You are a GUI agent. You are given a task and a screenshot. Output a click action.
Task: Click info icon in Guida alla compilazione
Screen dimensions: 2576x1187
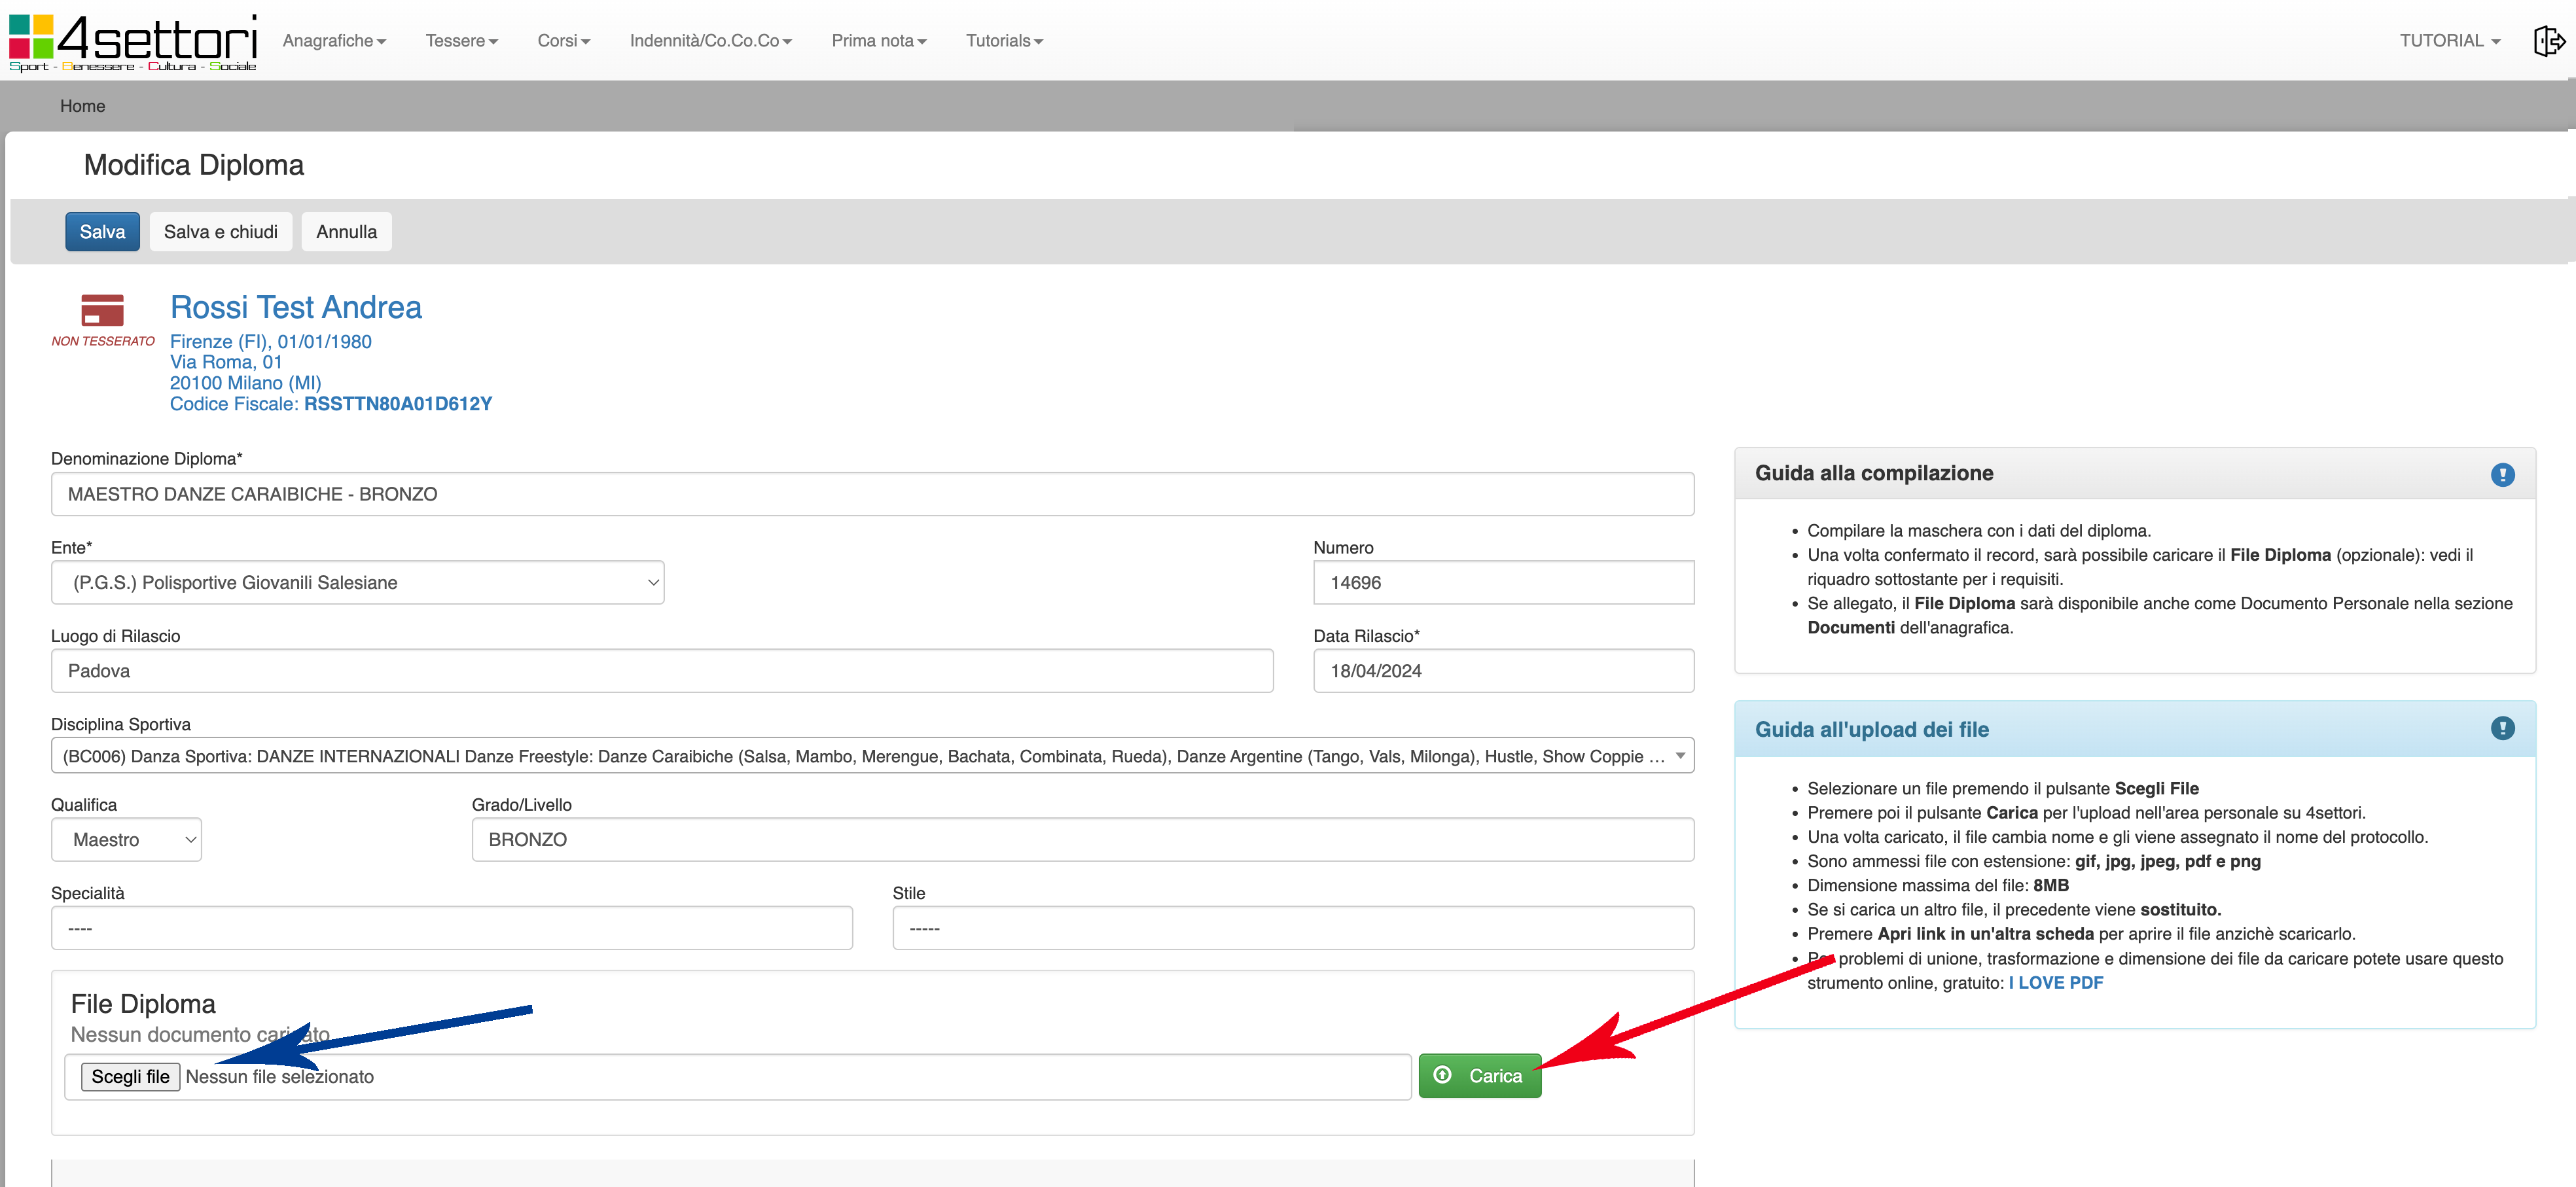[x=2502, y=474]
